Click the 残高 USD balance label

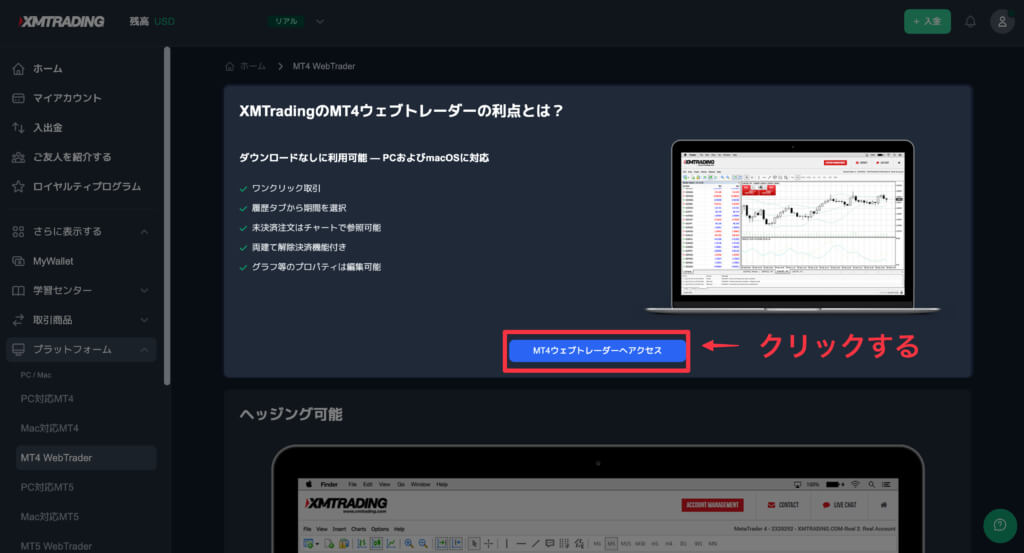point(152,22)
